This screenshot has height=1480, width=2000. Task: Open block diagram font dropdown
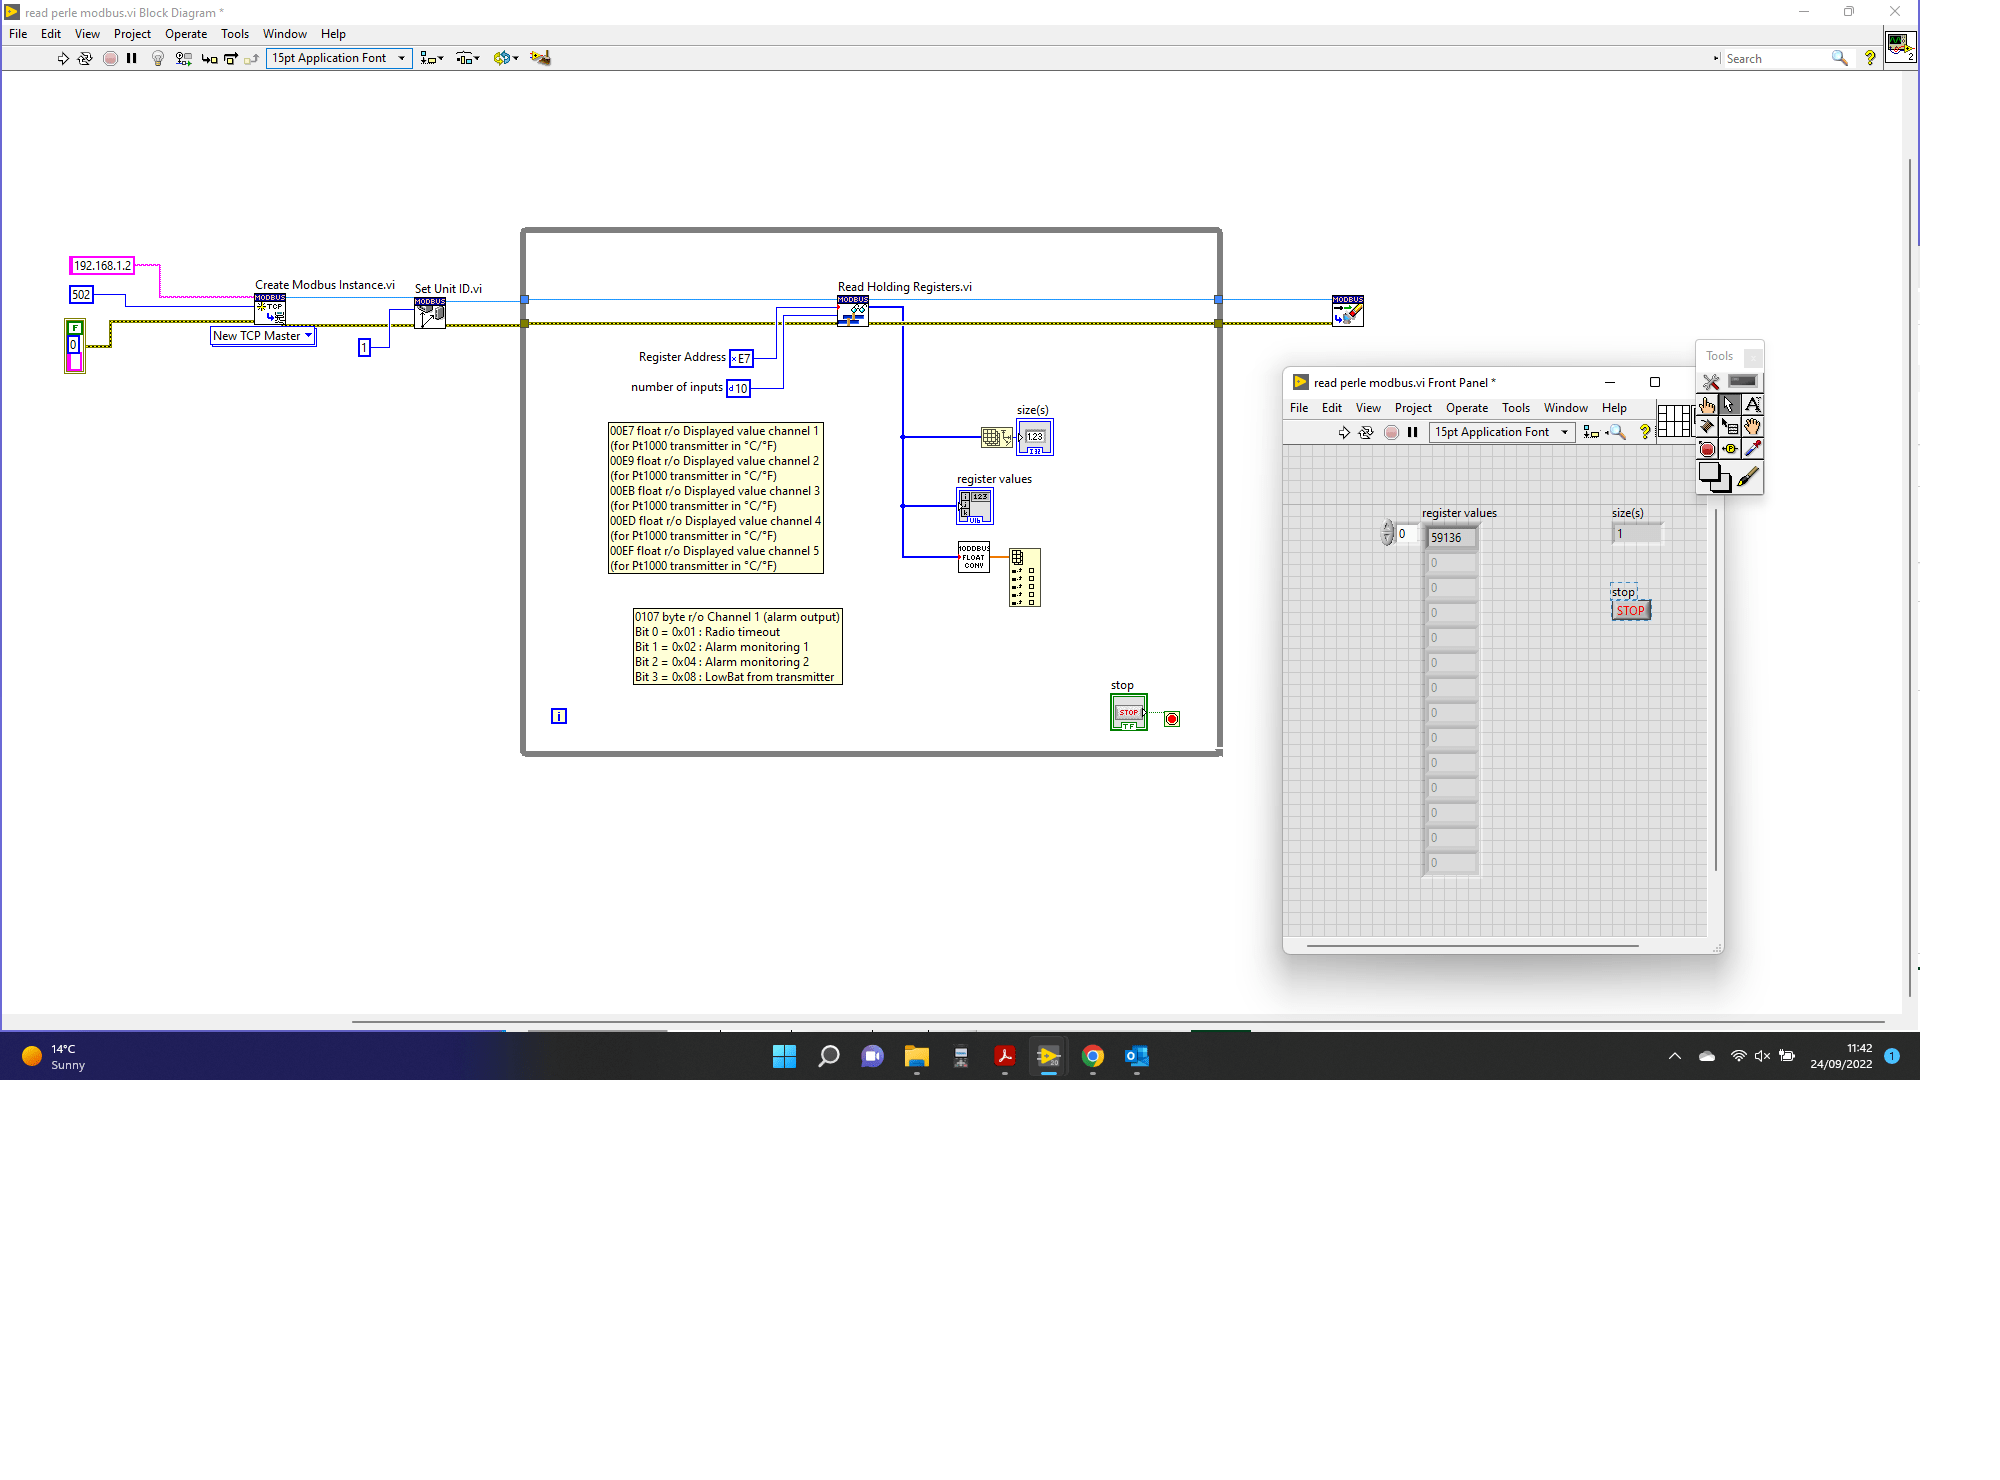click(x=339, y=58)
